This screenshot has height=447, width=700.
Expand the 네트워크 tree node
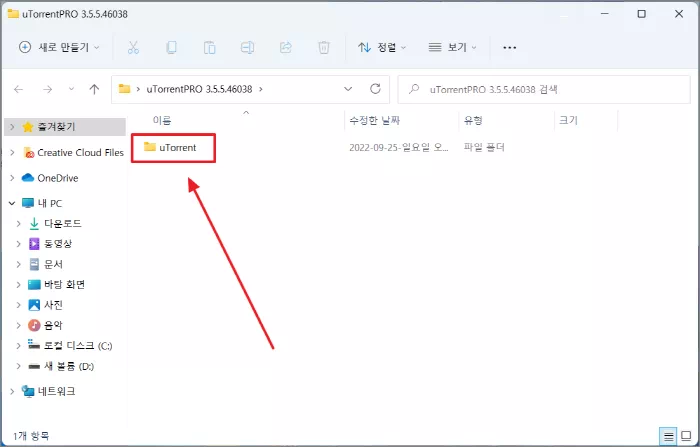tap(12, 392)
